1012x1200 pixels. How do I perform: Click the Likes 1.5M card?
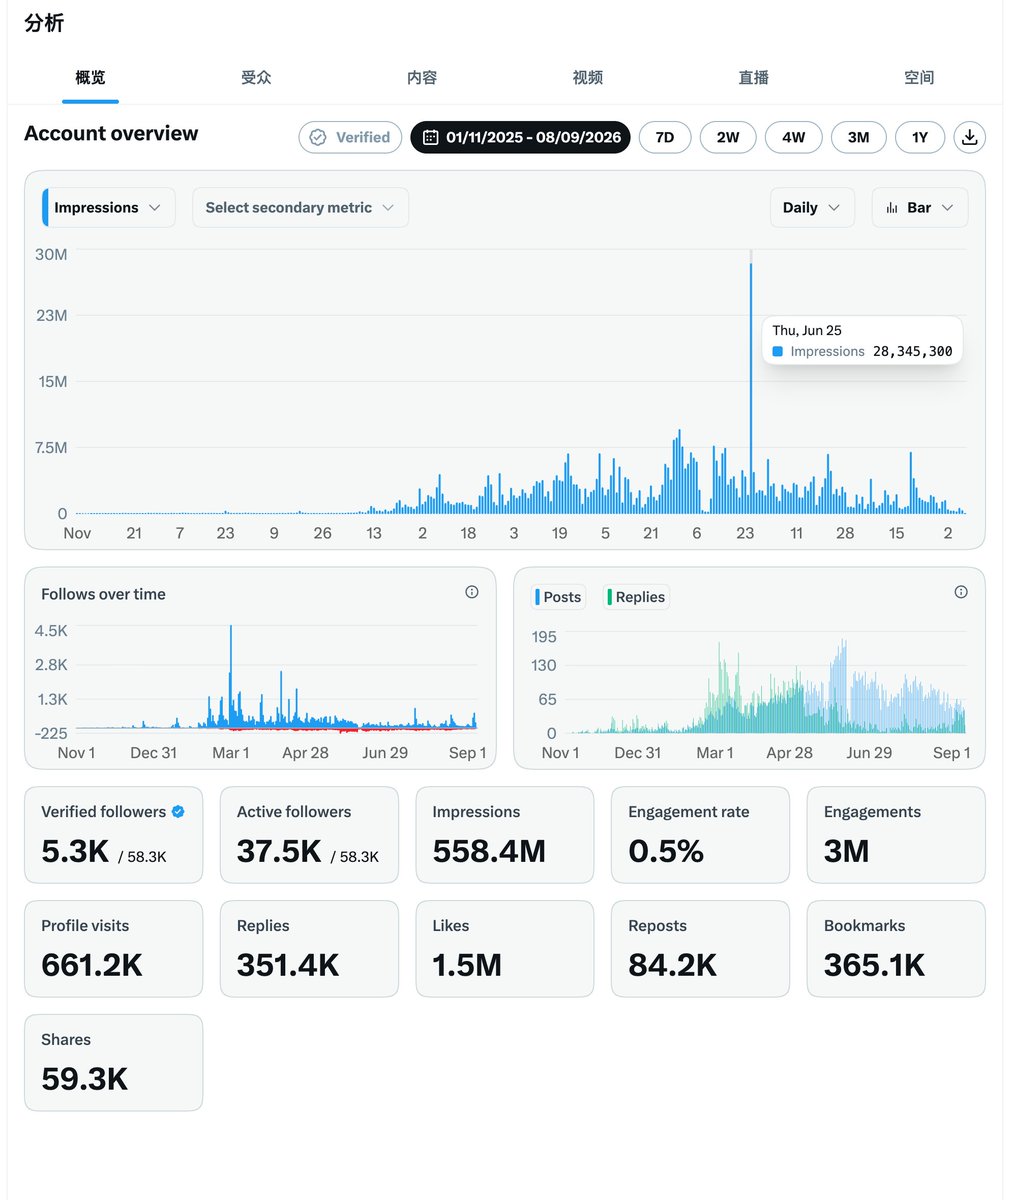coord(505,949)
